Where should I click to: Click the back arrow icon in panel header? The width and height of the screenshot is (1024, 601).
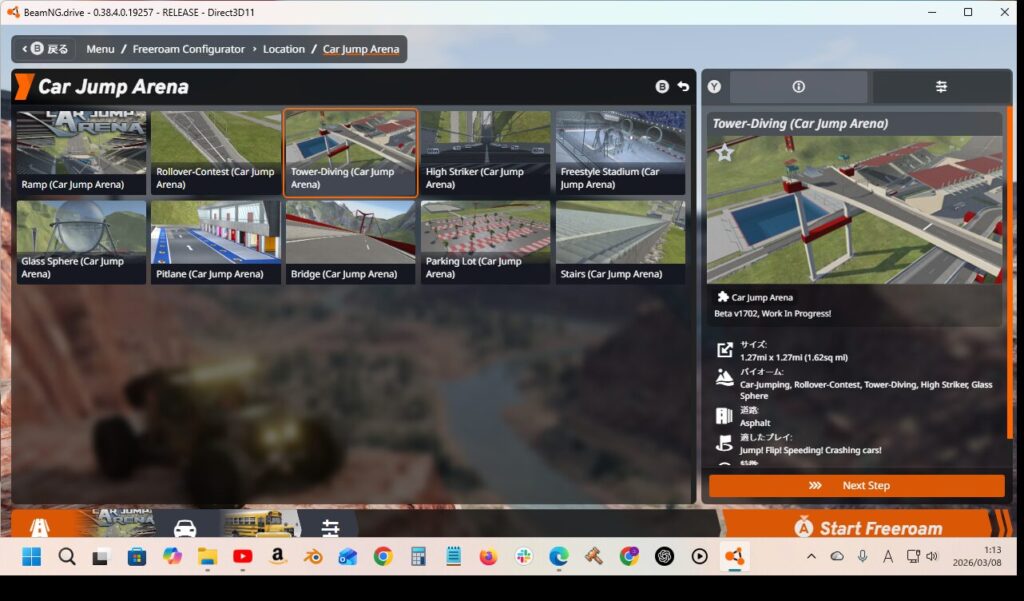click(x=683, y=87)
